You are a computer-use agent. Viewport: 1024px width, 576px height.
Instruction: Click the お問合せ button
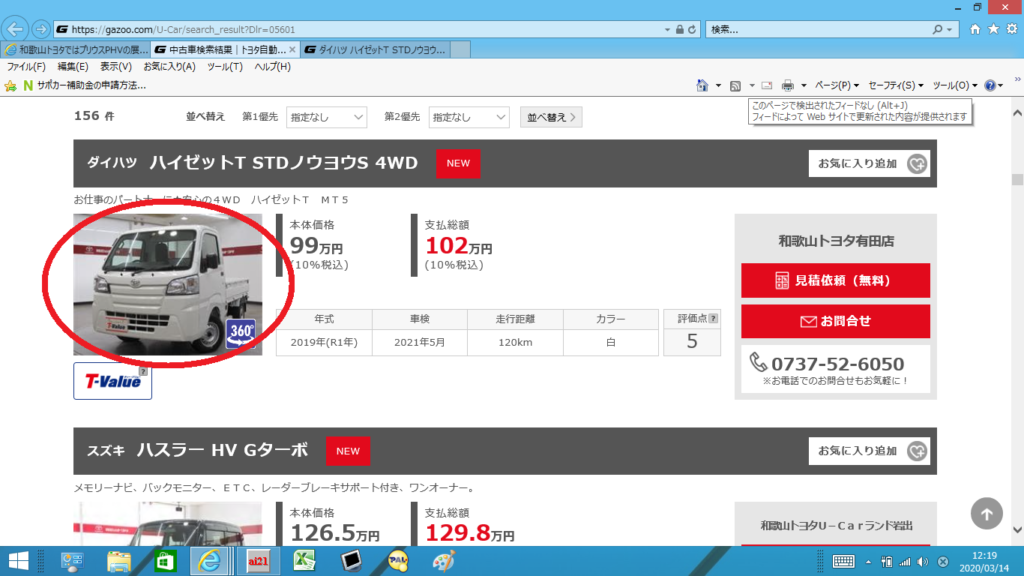pyautogui.click(x=835, y=321)
